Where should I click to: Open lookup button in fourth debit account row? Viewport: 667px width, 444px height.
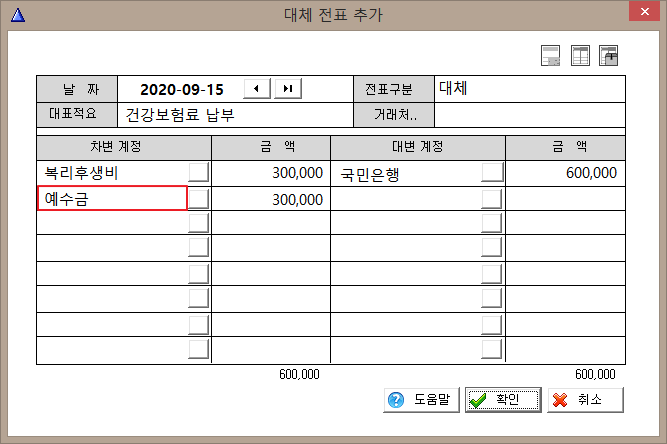point(198,247)
